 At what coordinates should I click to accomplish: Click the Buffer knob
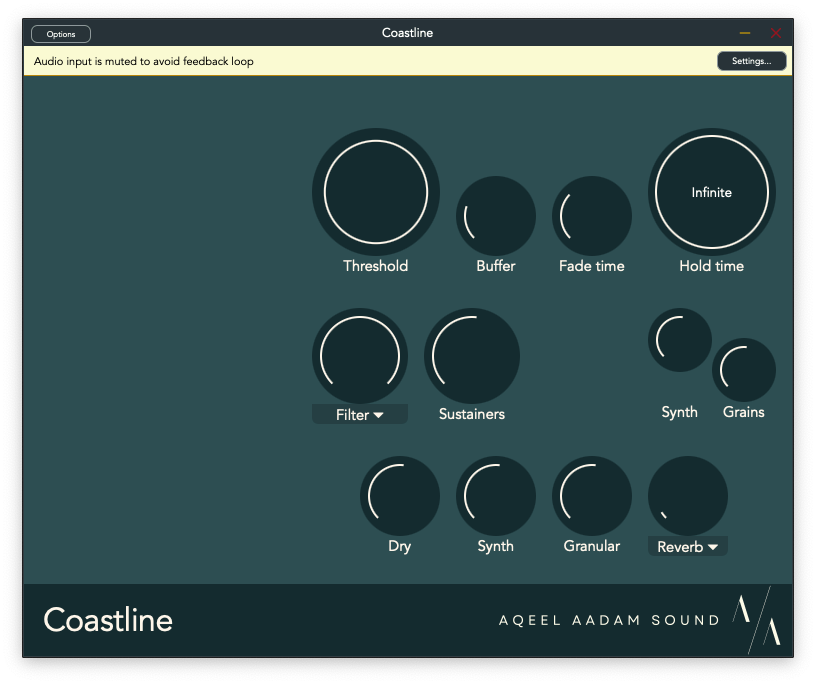point(496,216)
